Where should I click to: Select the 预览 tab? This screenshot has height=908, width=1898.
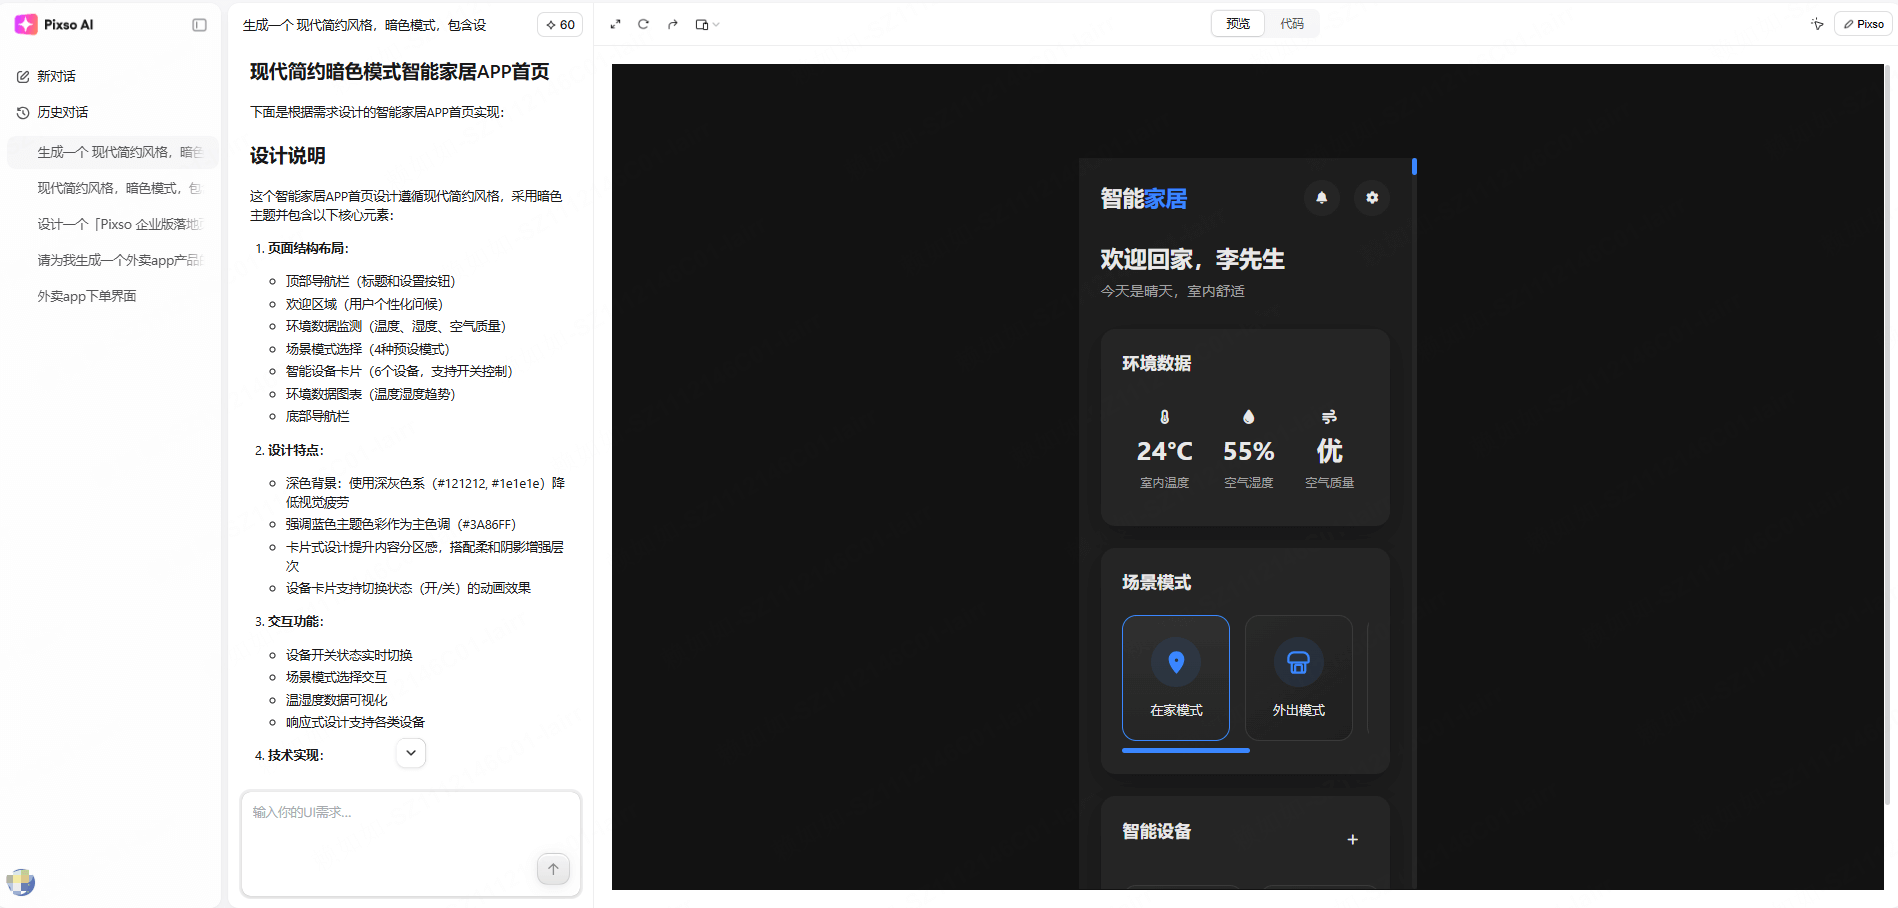[x=1238, y=23]
